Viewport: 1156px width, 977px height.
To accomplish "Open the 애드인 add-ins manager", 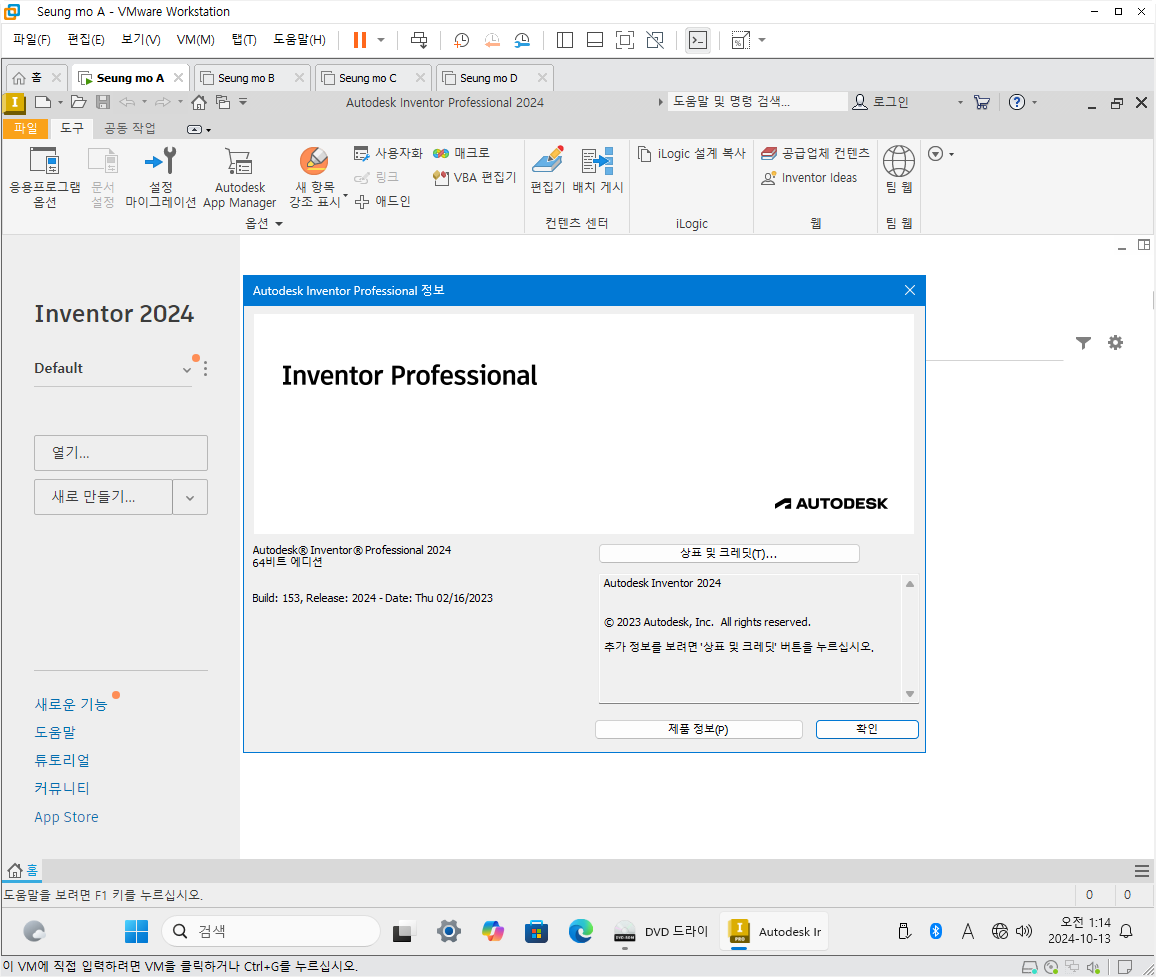I will [x=383, y=201].
